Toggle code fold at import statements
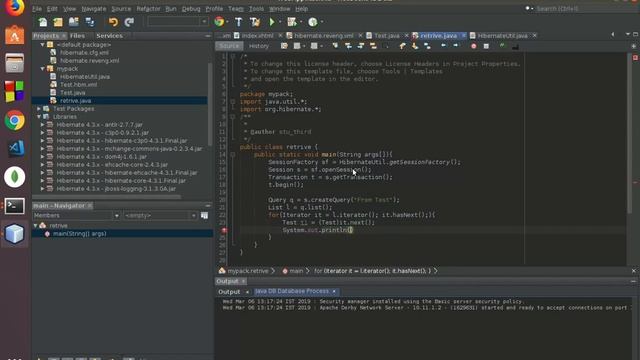 233,102
